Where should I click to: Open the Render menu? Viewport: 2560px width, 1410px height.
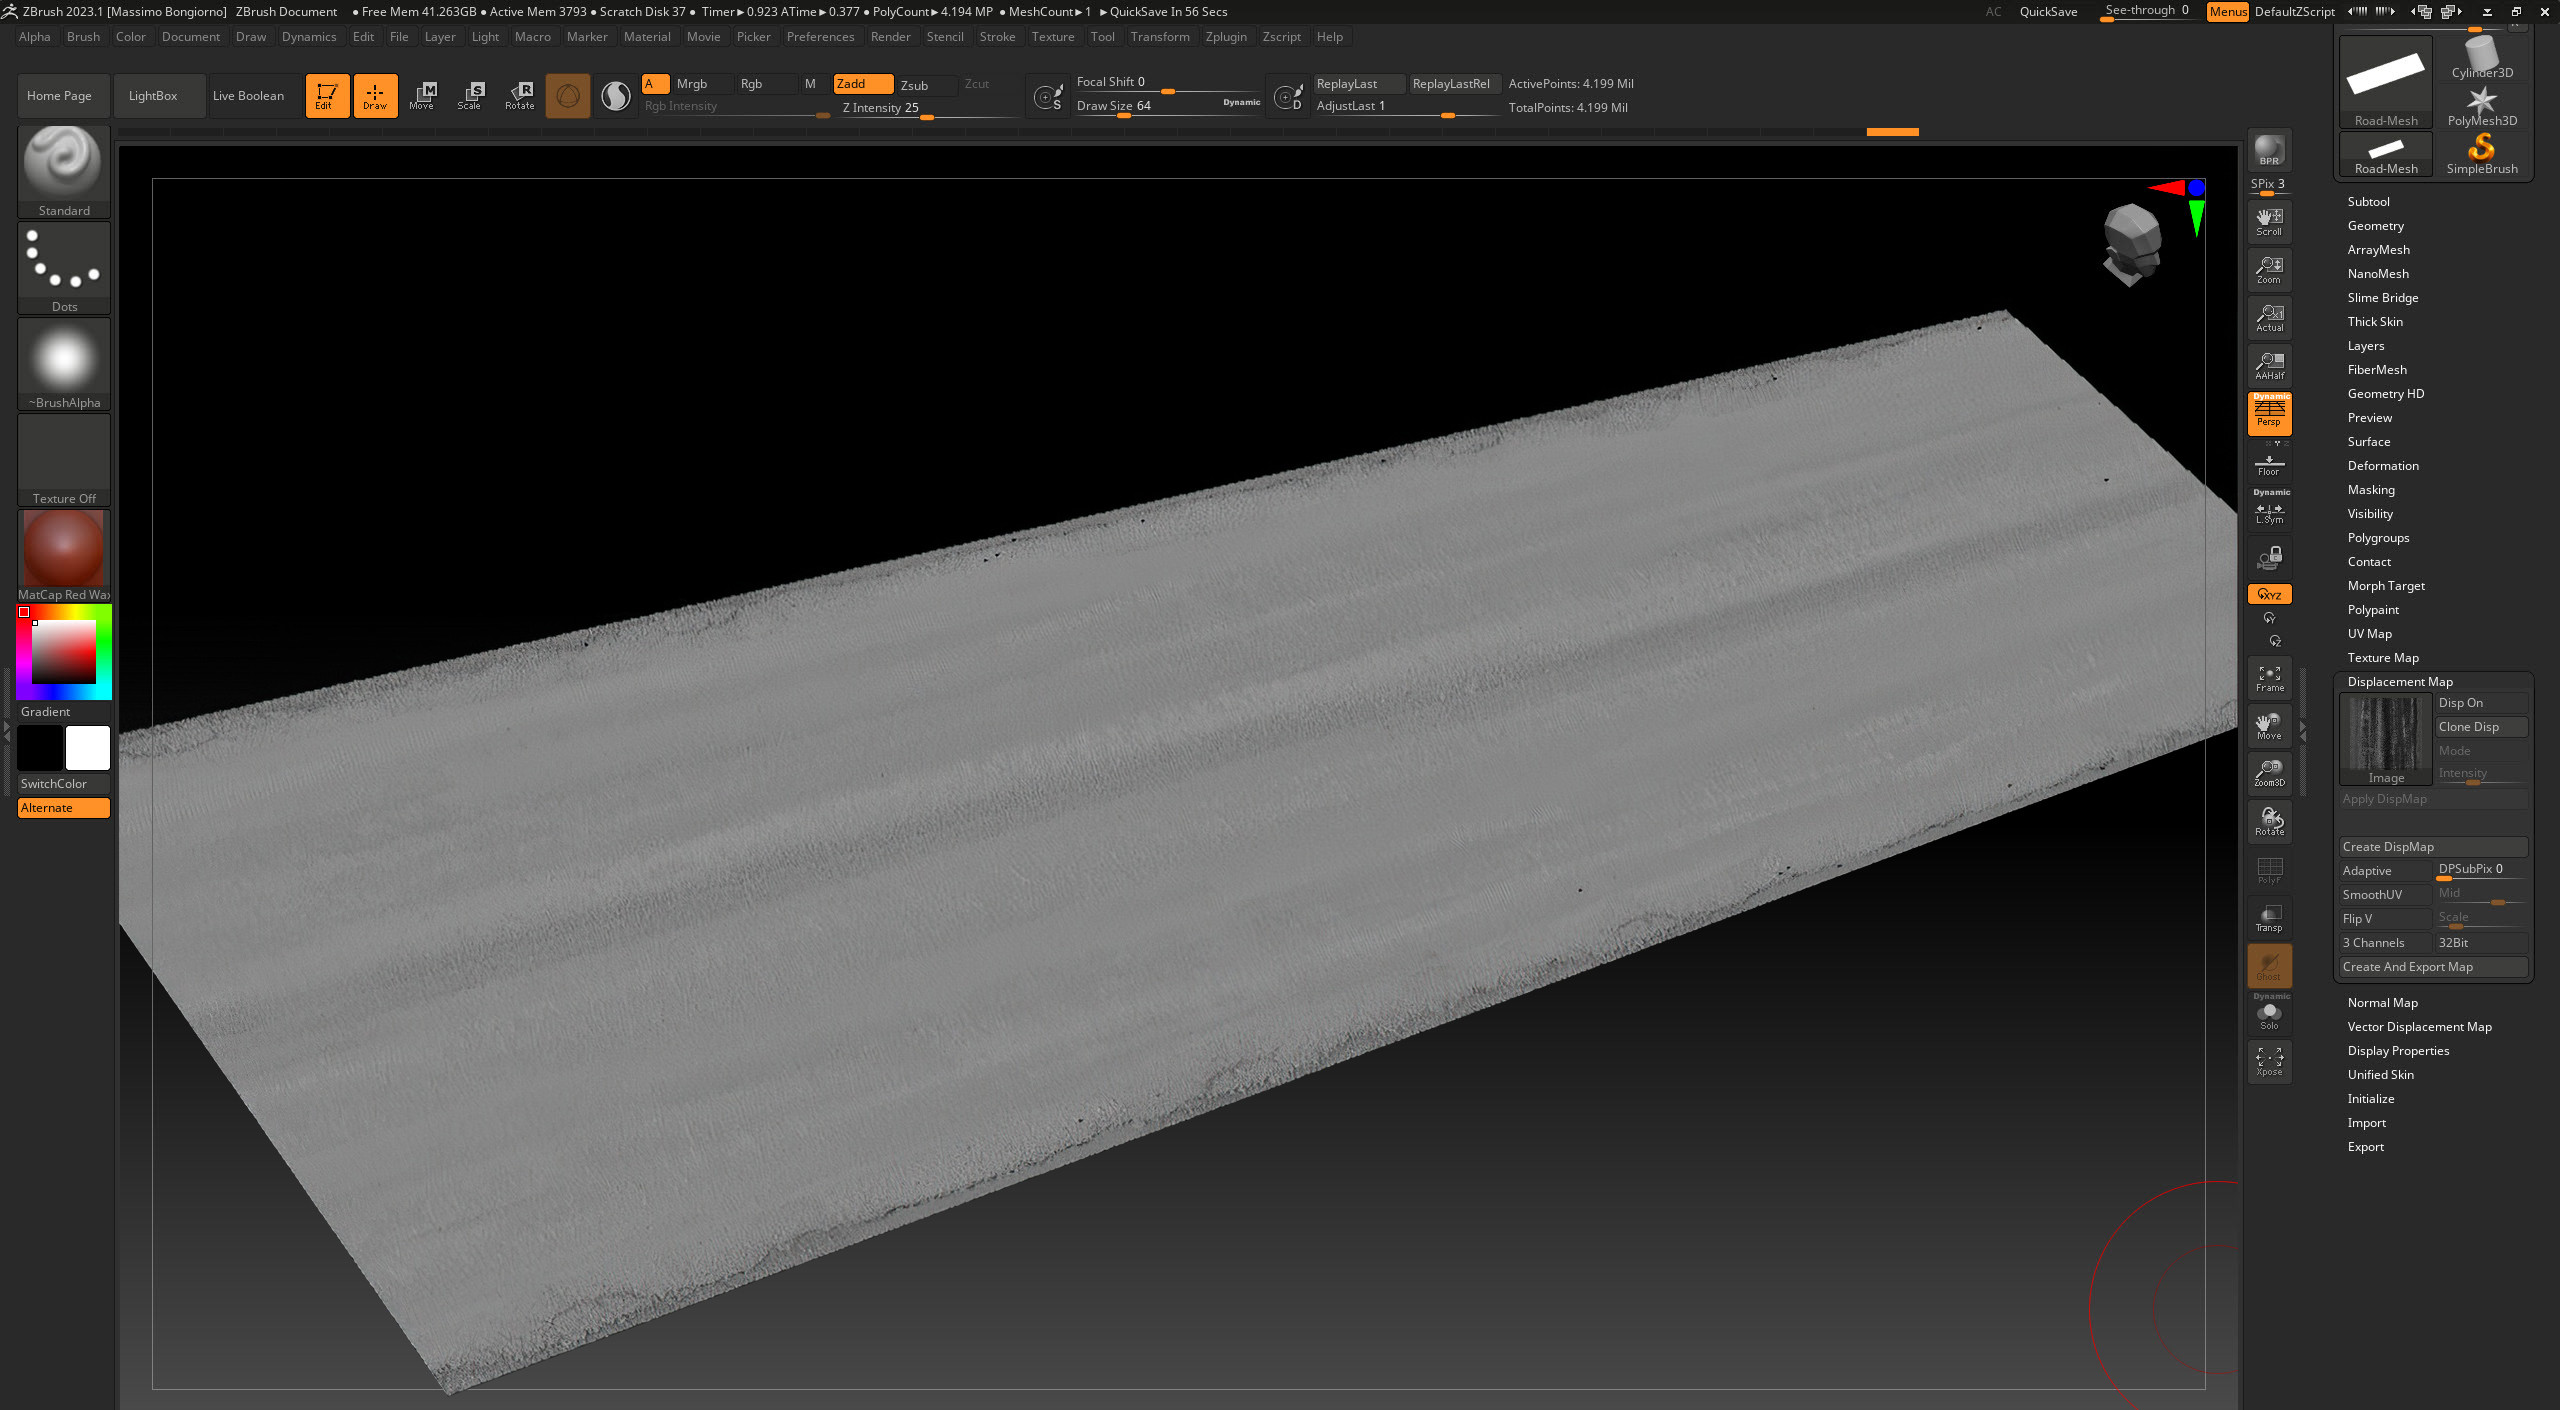pyautogui.click(x=890, y=37)
